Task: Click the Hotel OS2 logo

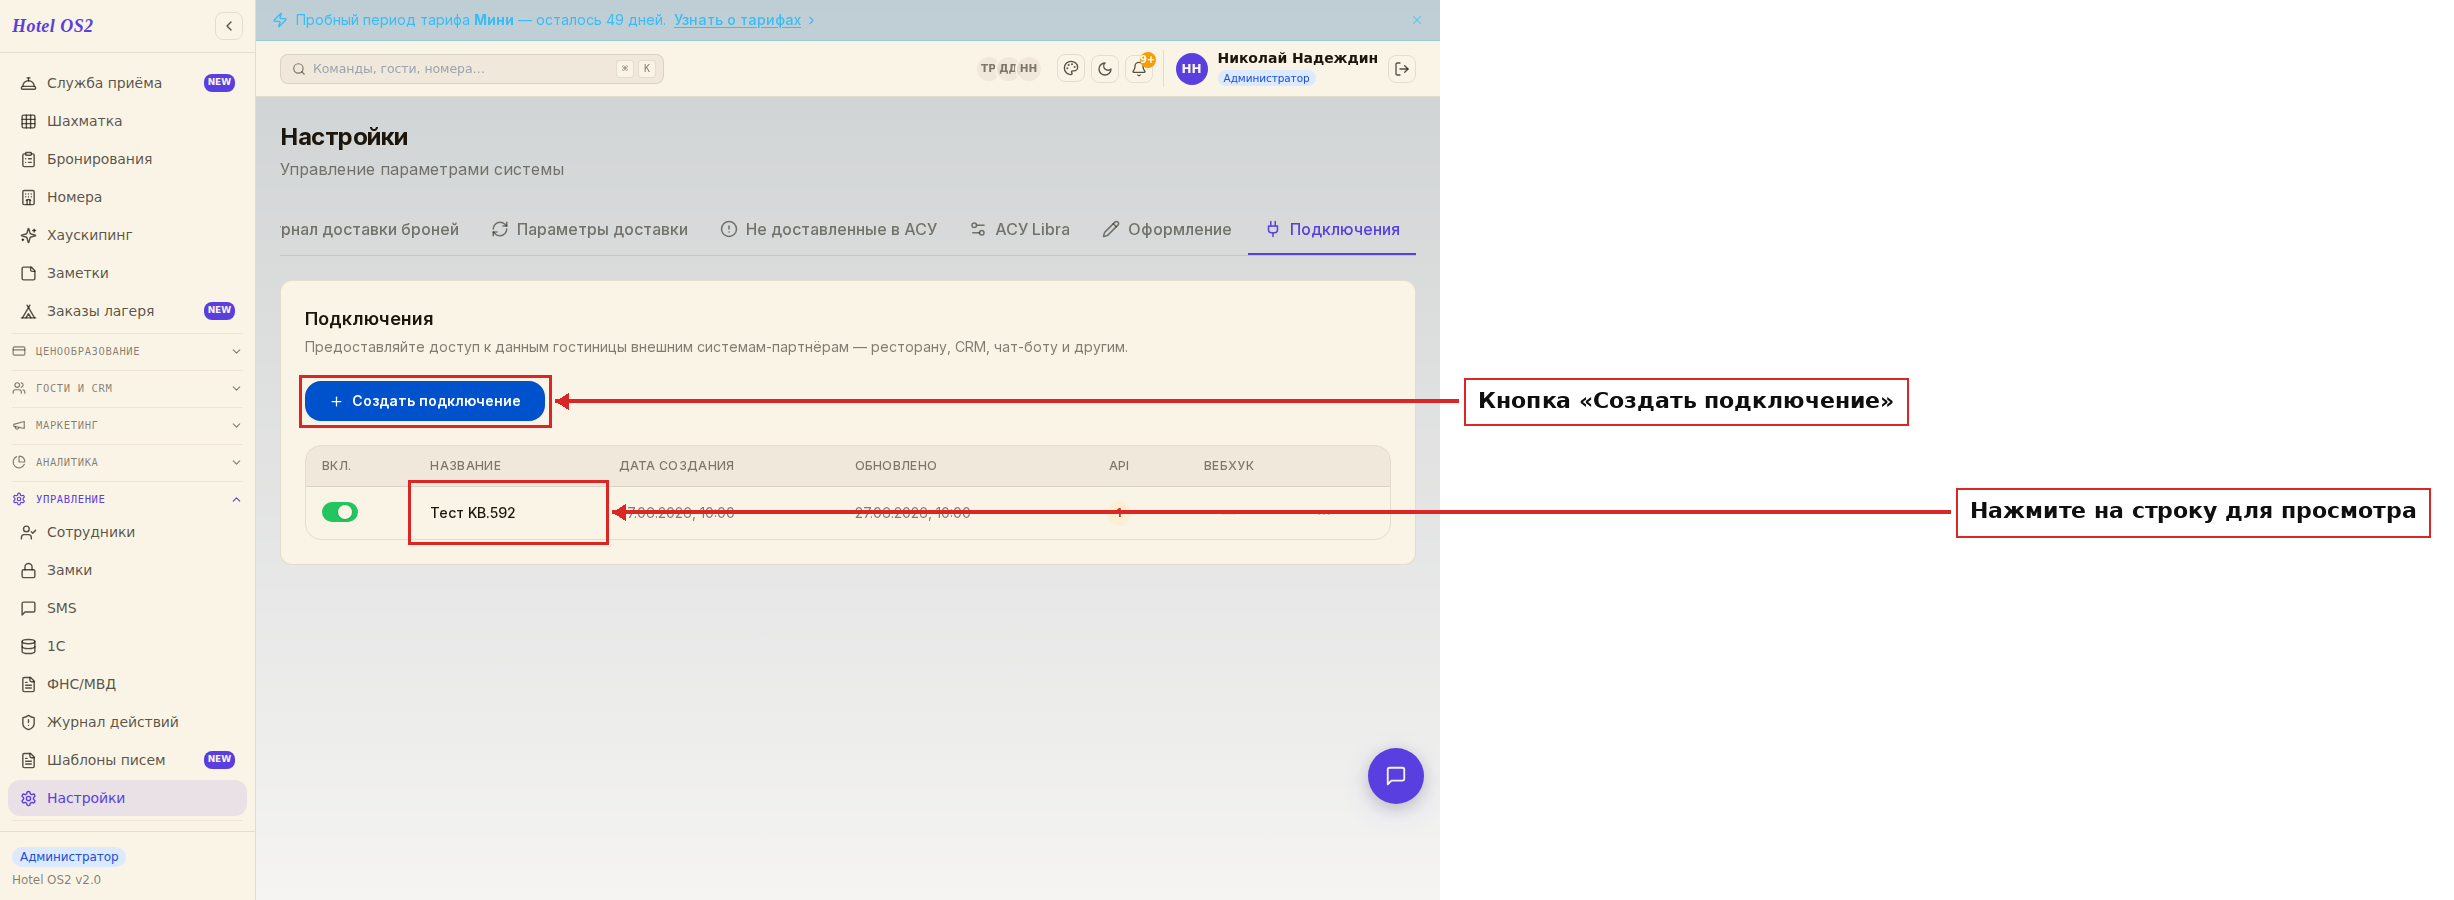Action: pyautogui.click(x=52, y=26)
